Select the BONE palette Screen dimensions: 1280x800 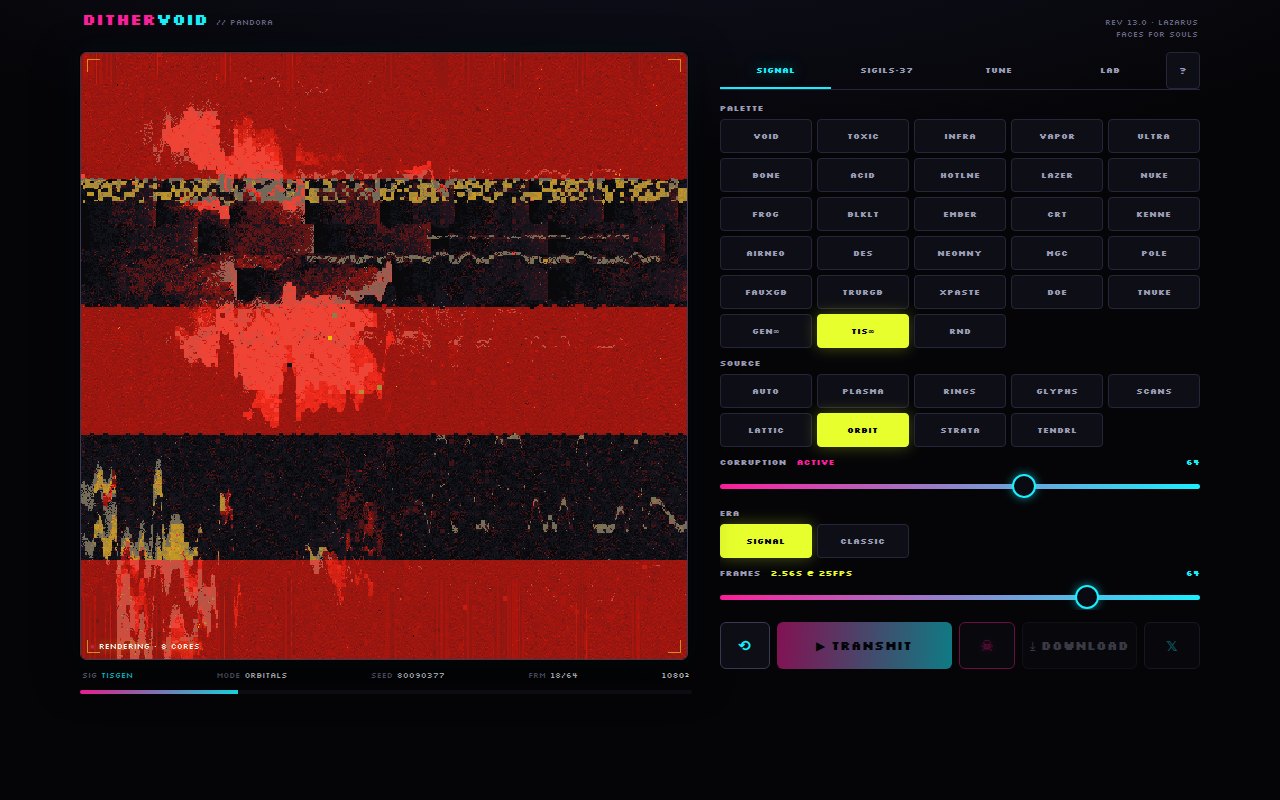tap(766, 175)
